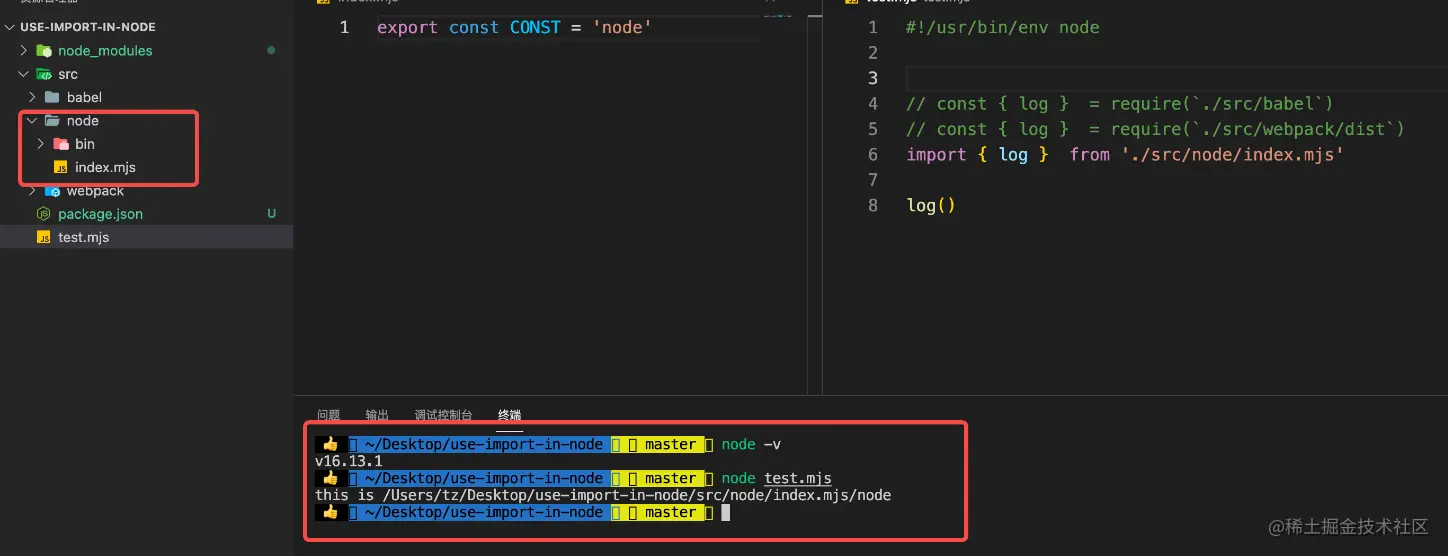
Task: Expand the node_modules folder chevron
Action: [24, 50]
